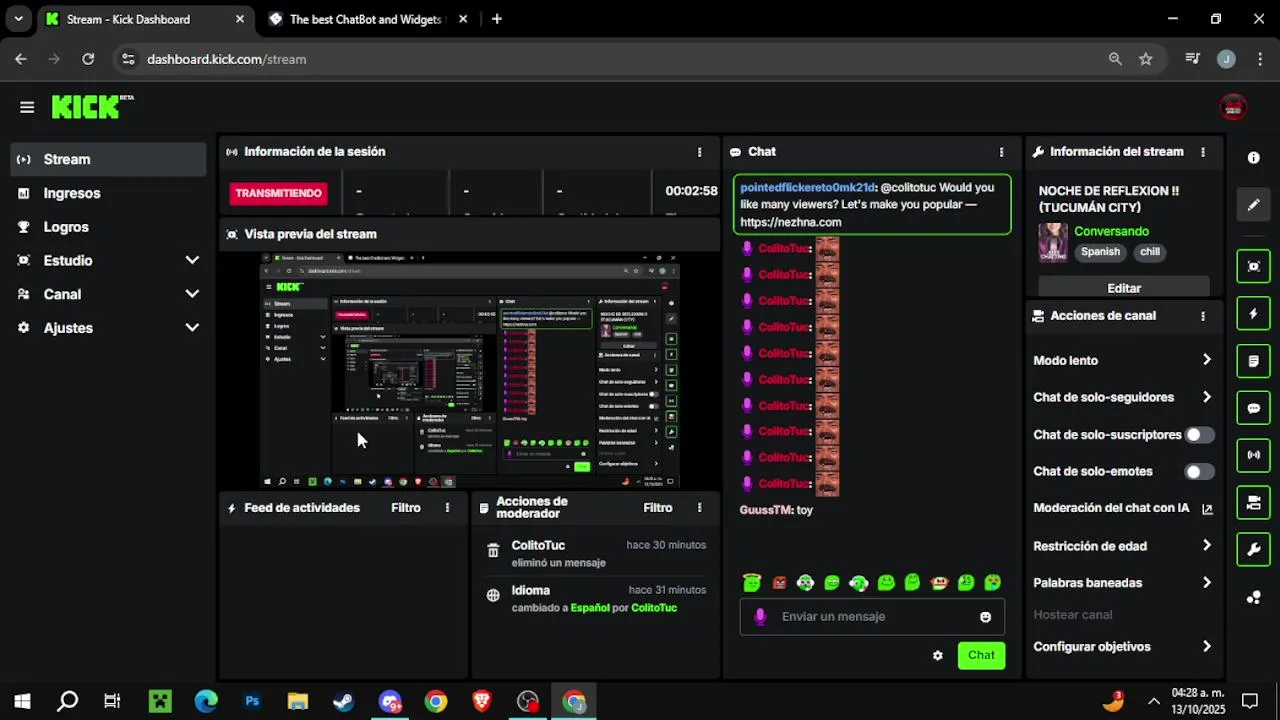Click the pencil edit icon in right sidebar
Screen dimensions: 1280x720
pos(1254,205)
